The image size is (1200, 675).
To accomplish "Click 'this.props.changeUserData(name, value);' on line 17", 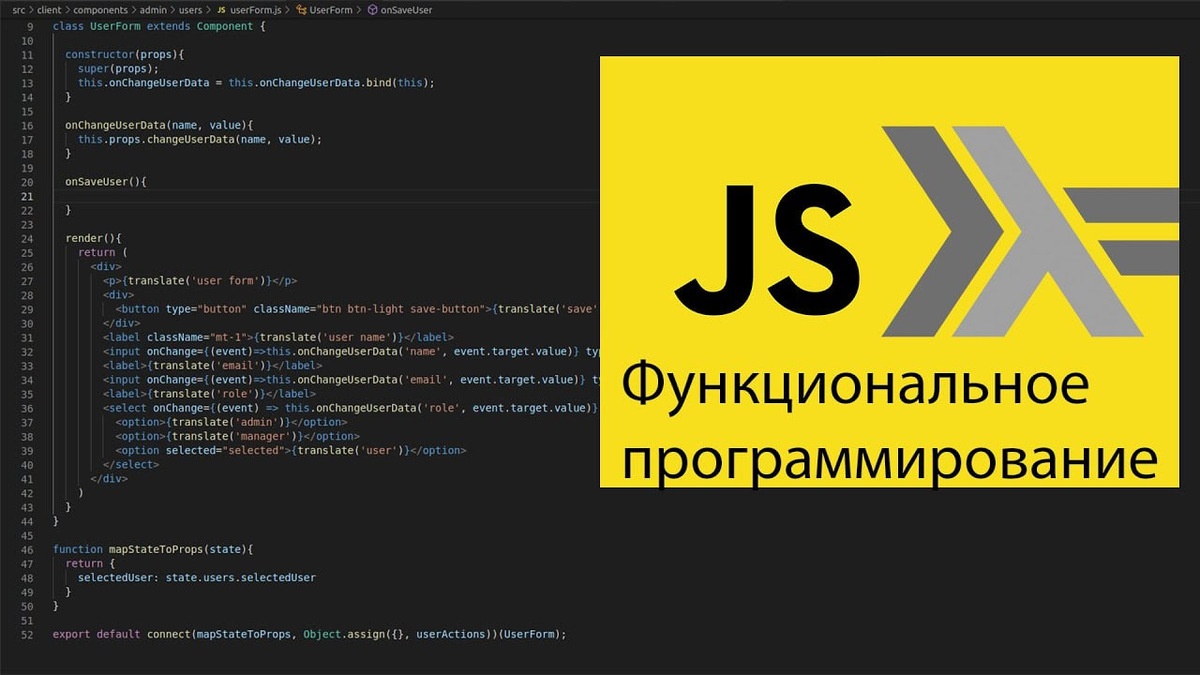I will 200,139.
